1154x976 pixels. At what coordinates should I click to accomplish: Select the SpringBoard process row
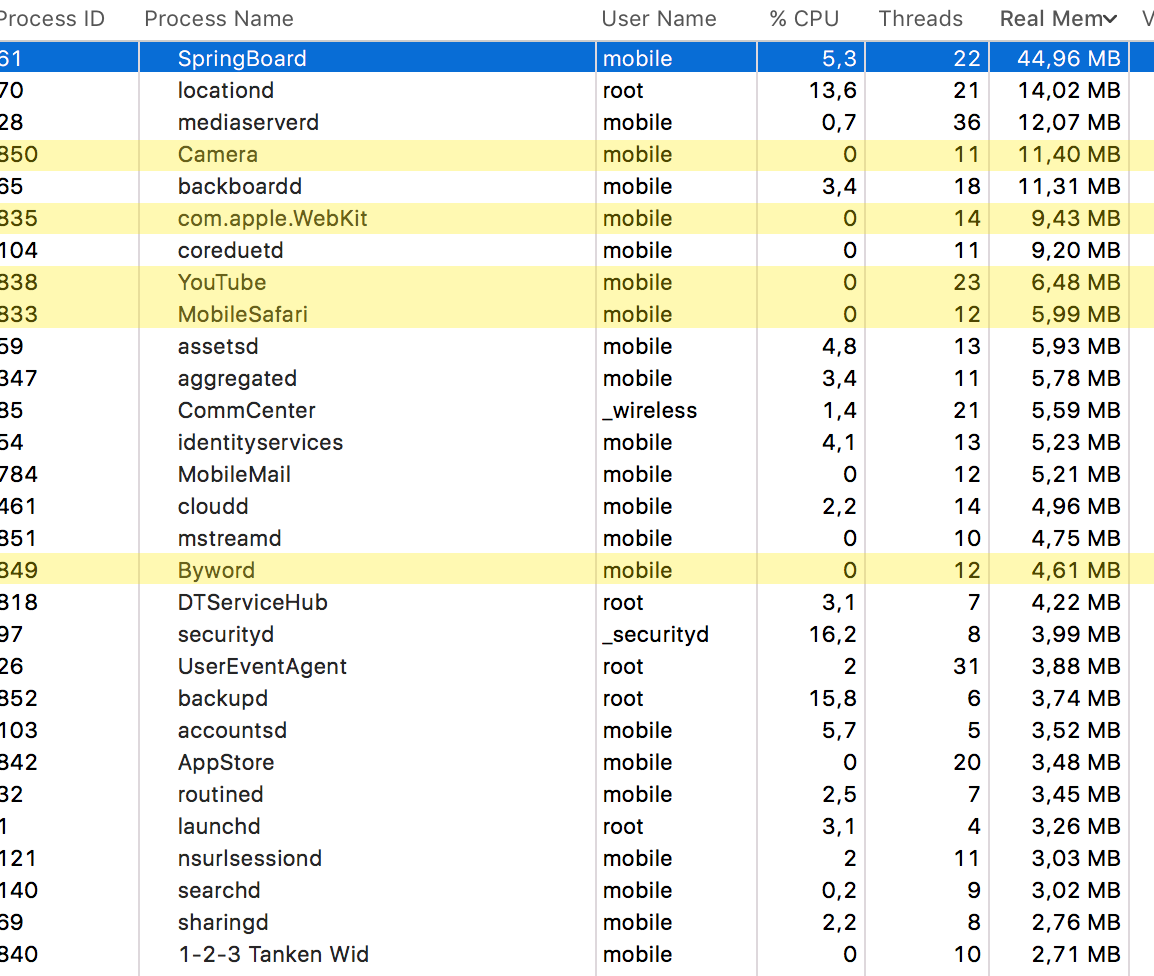coord(577,58)
